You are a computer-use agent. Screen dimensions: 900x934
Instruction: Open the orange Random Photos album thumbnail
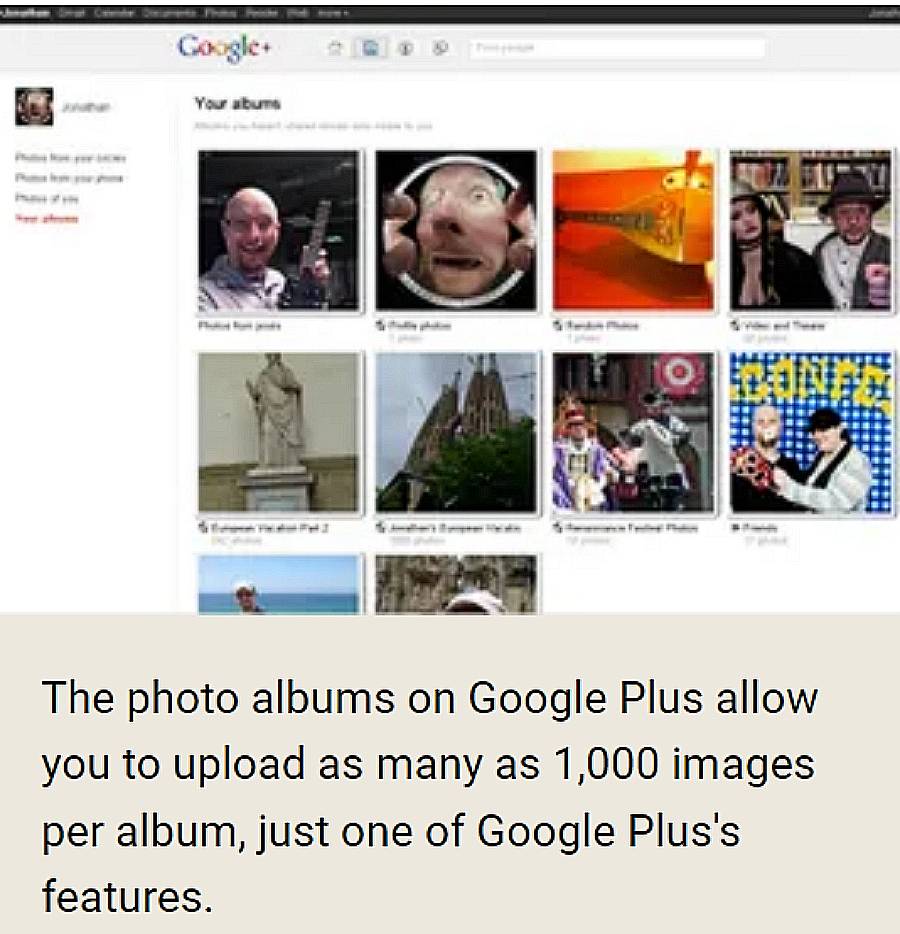[x=634, y=230]
